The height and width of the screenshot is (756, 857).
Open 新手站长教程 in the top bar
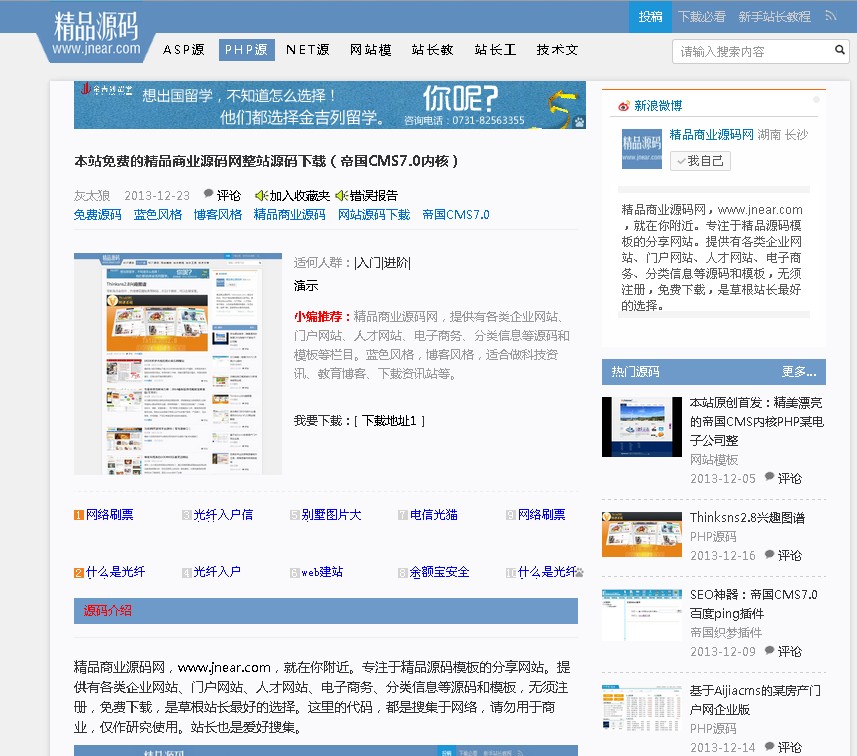pyautogui.click(x=774, y=16)
